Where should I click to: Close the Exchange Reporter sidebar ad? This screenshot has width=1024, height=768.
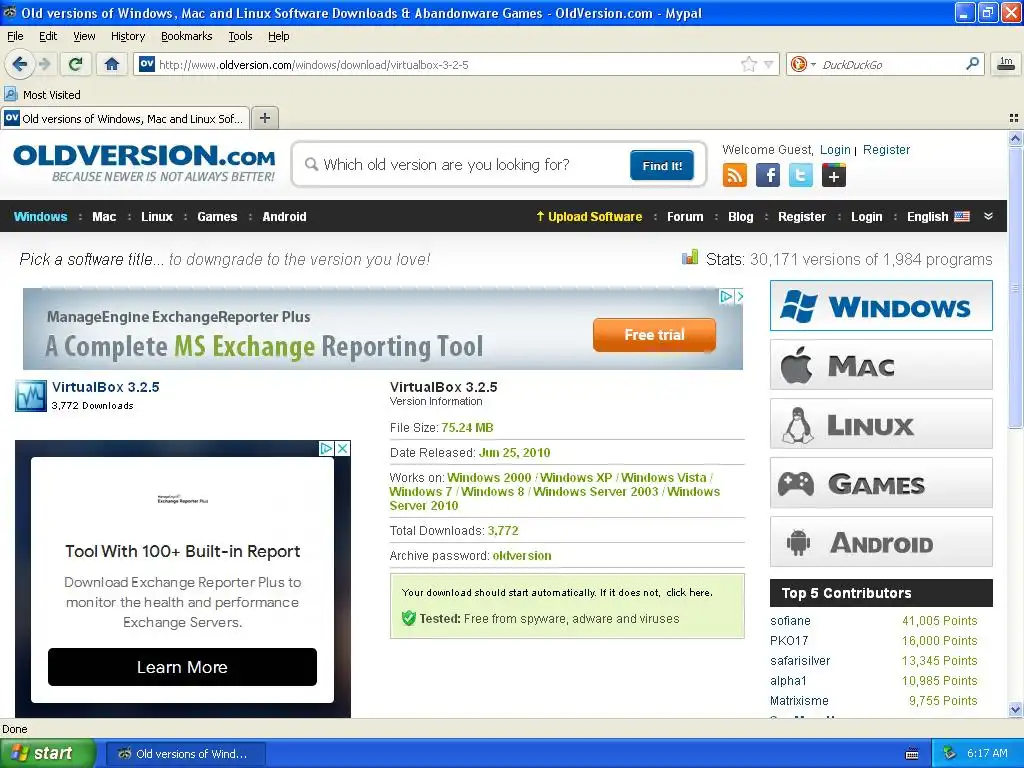click(x=343, y=448)
